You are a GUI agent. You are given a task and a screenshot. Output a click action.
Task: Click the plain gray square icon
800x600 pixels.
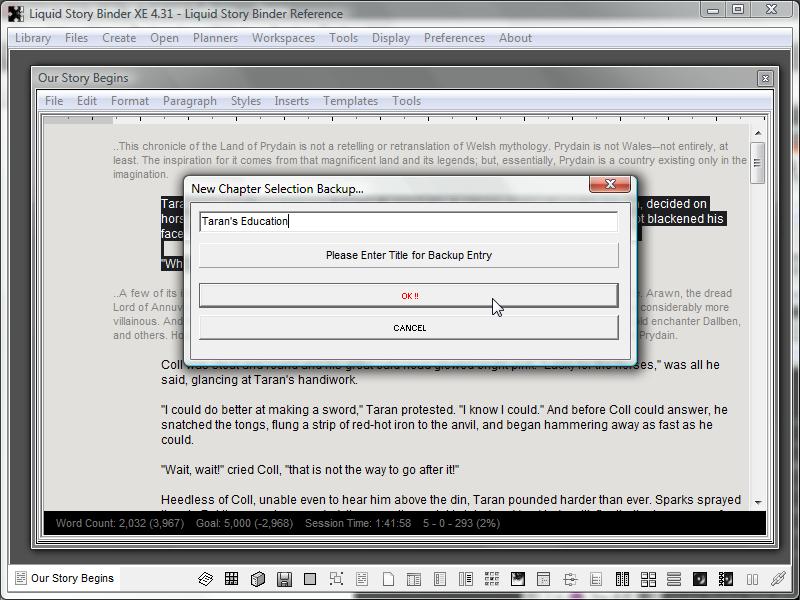coord(310,579)
